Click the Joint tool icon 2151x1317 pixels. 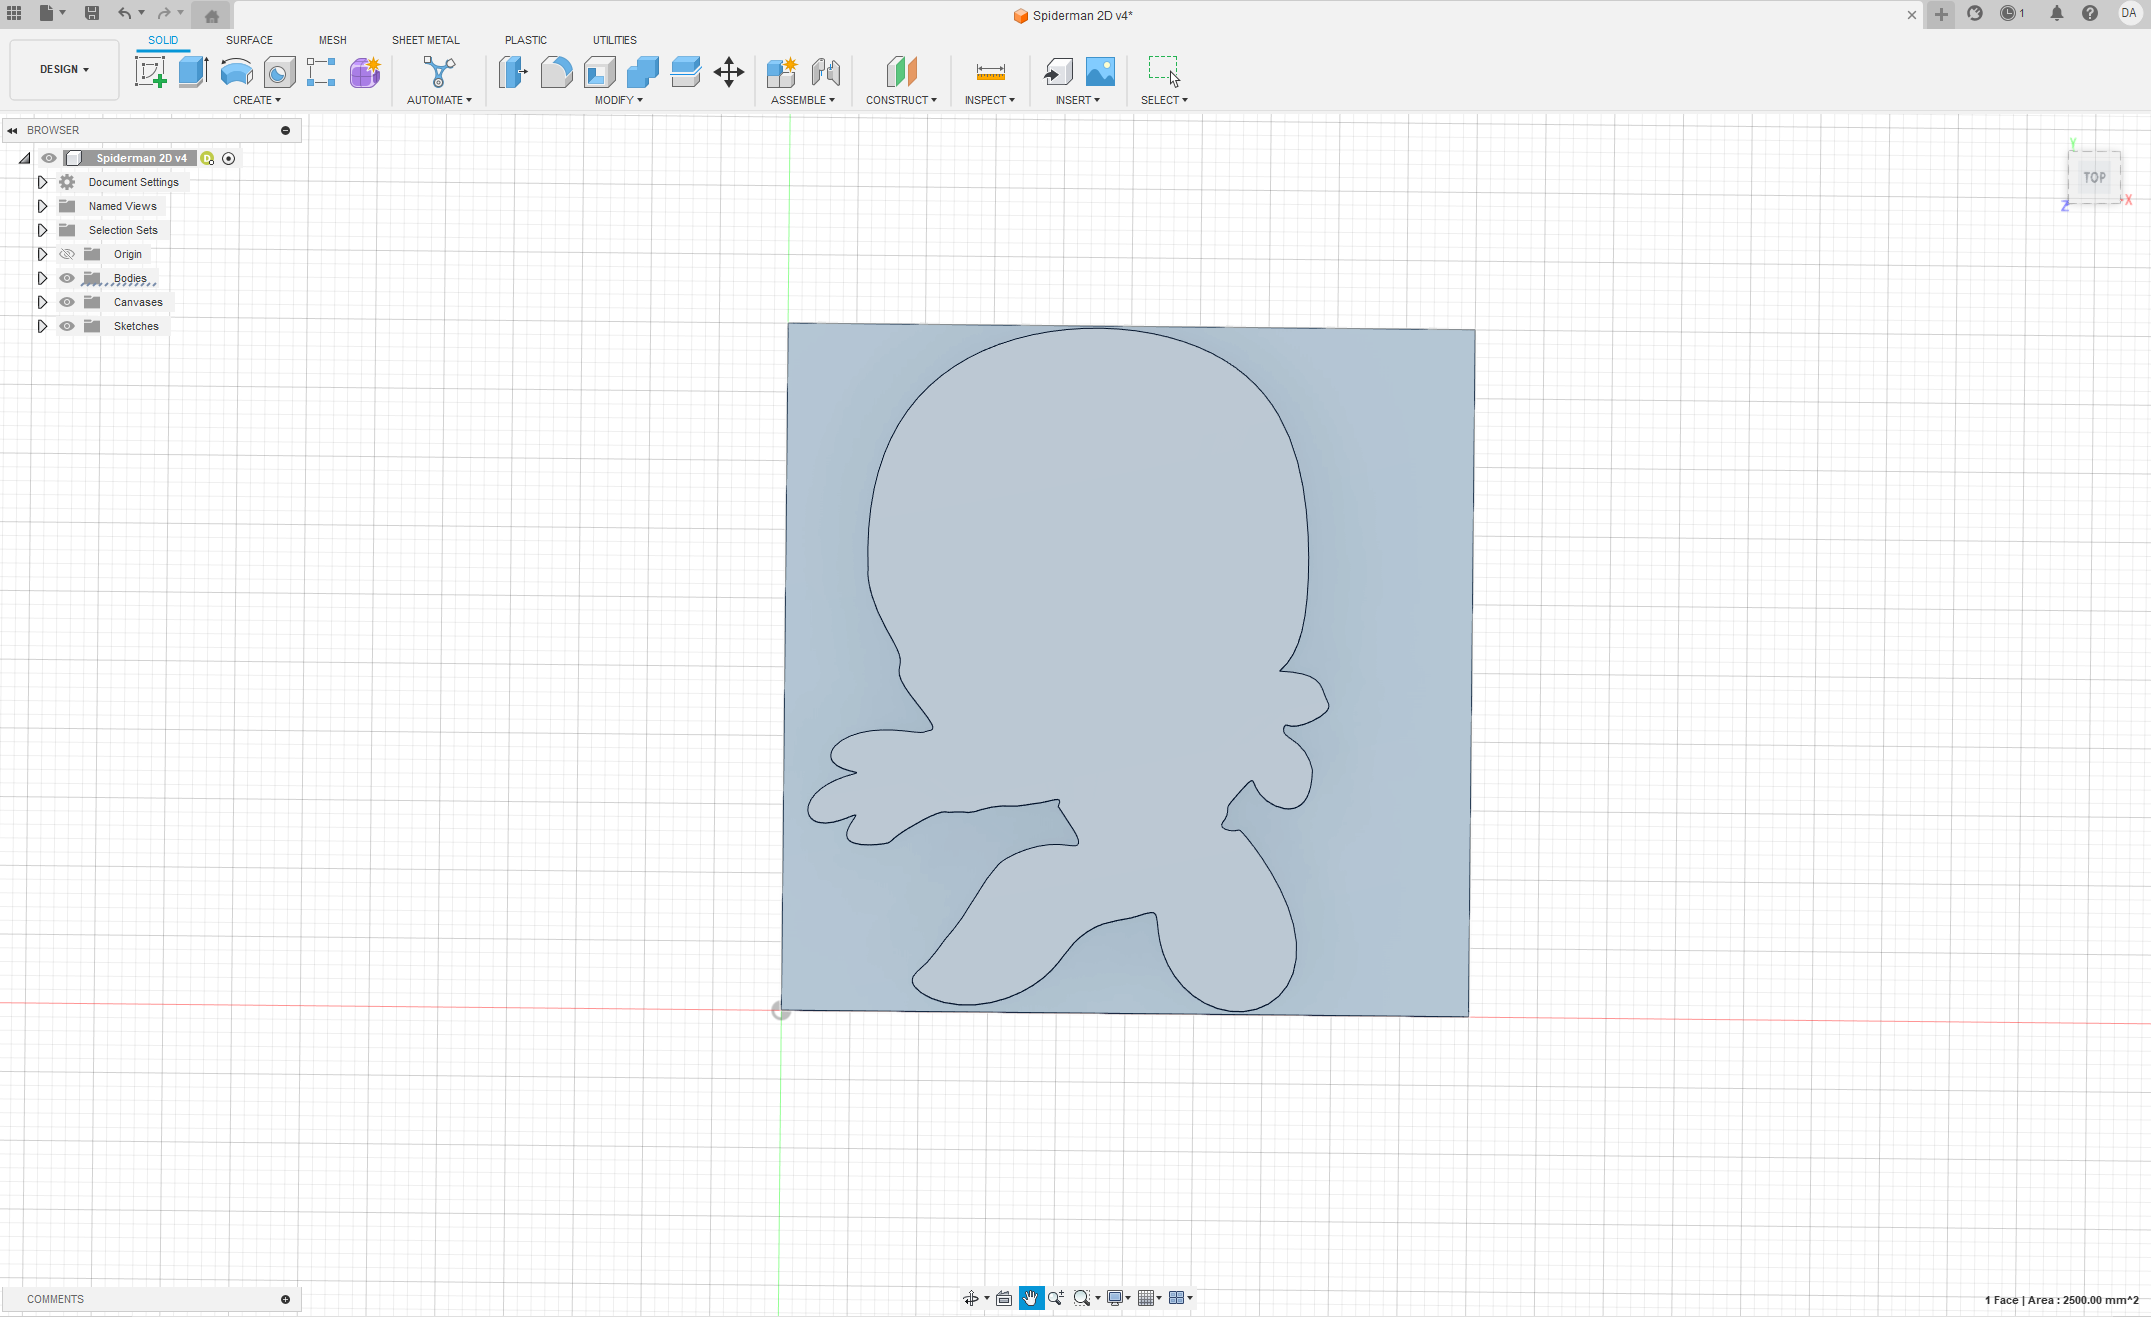tap(826, 72)
